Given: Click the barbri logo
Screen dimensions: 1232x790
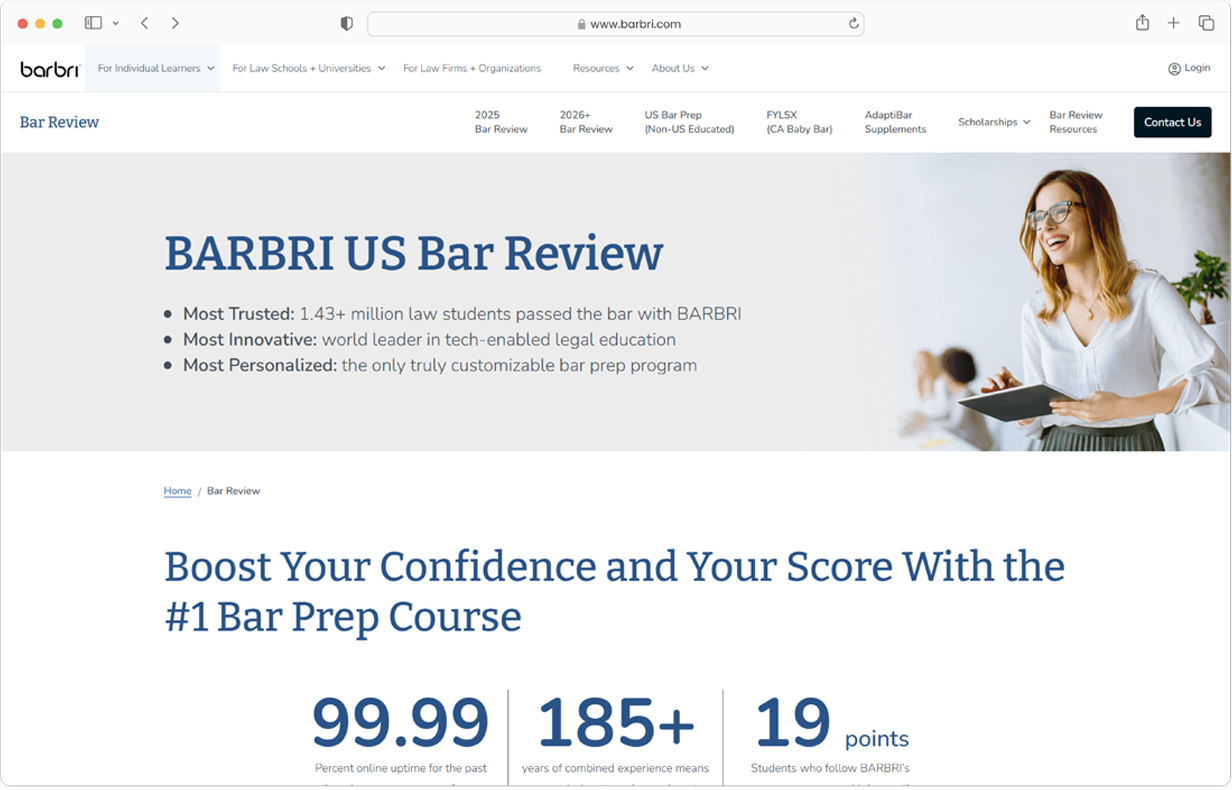Looking at the screenshot, I should (x=50, y=69).
